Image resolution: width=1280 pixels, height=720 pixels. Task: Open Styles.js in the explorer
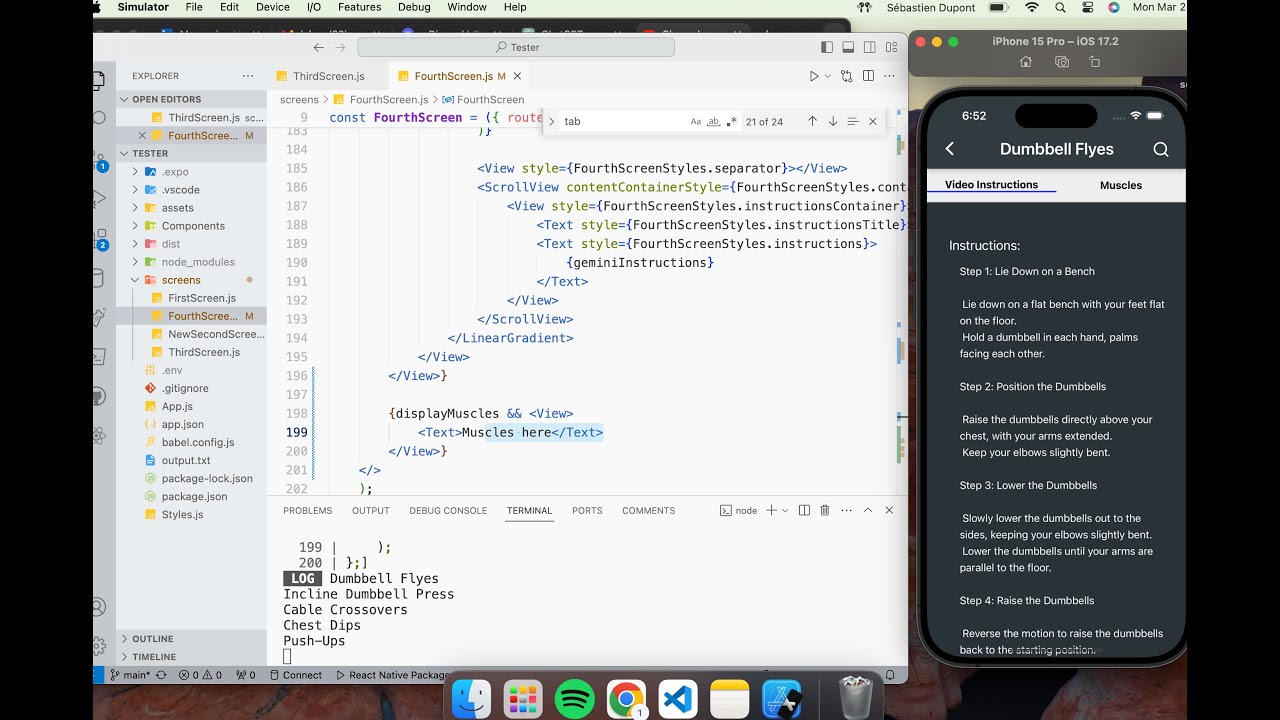pos(192,514)
